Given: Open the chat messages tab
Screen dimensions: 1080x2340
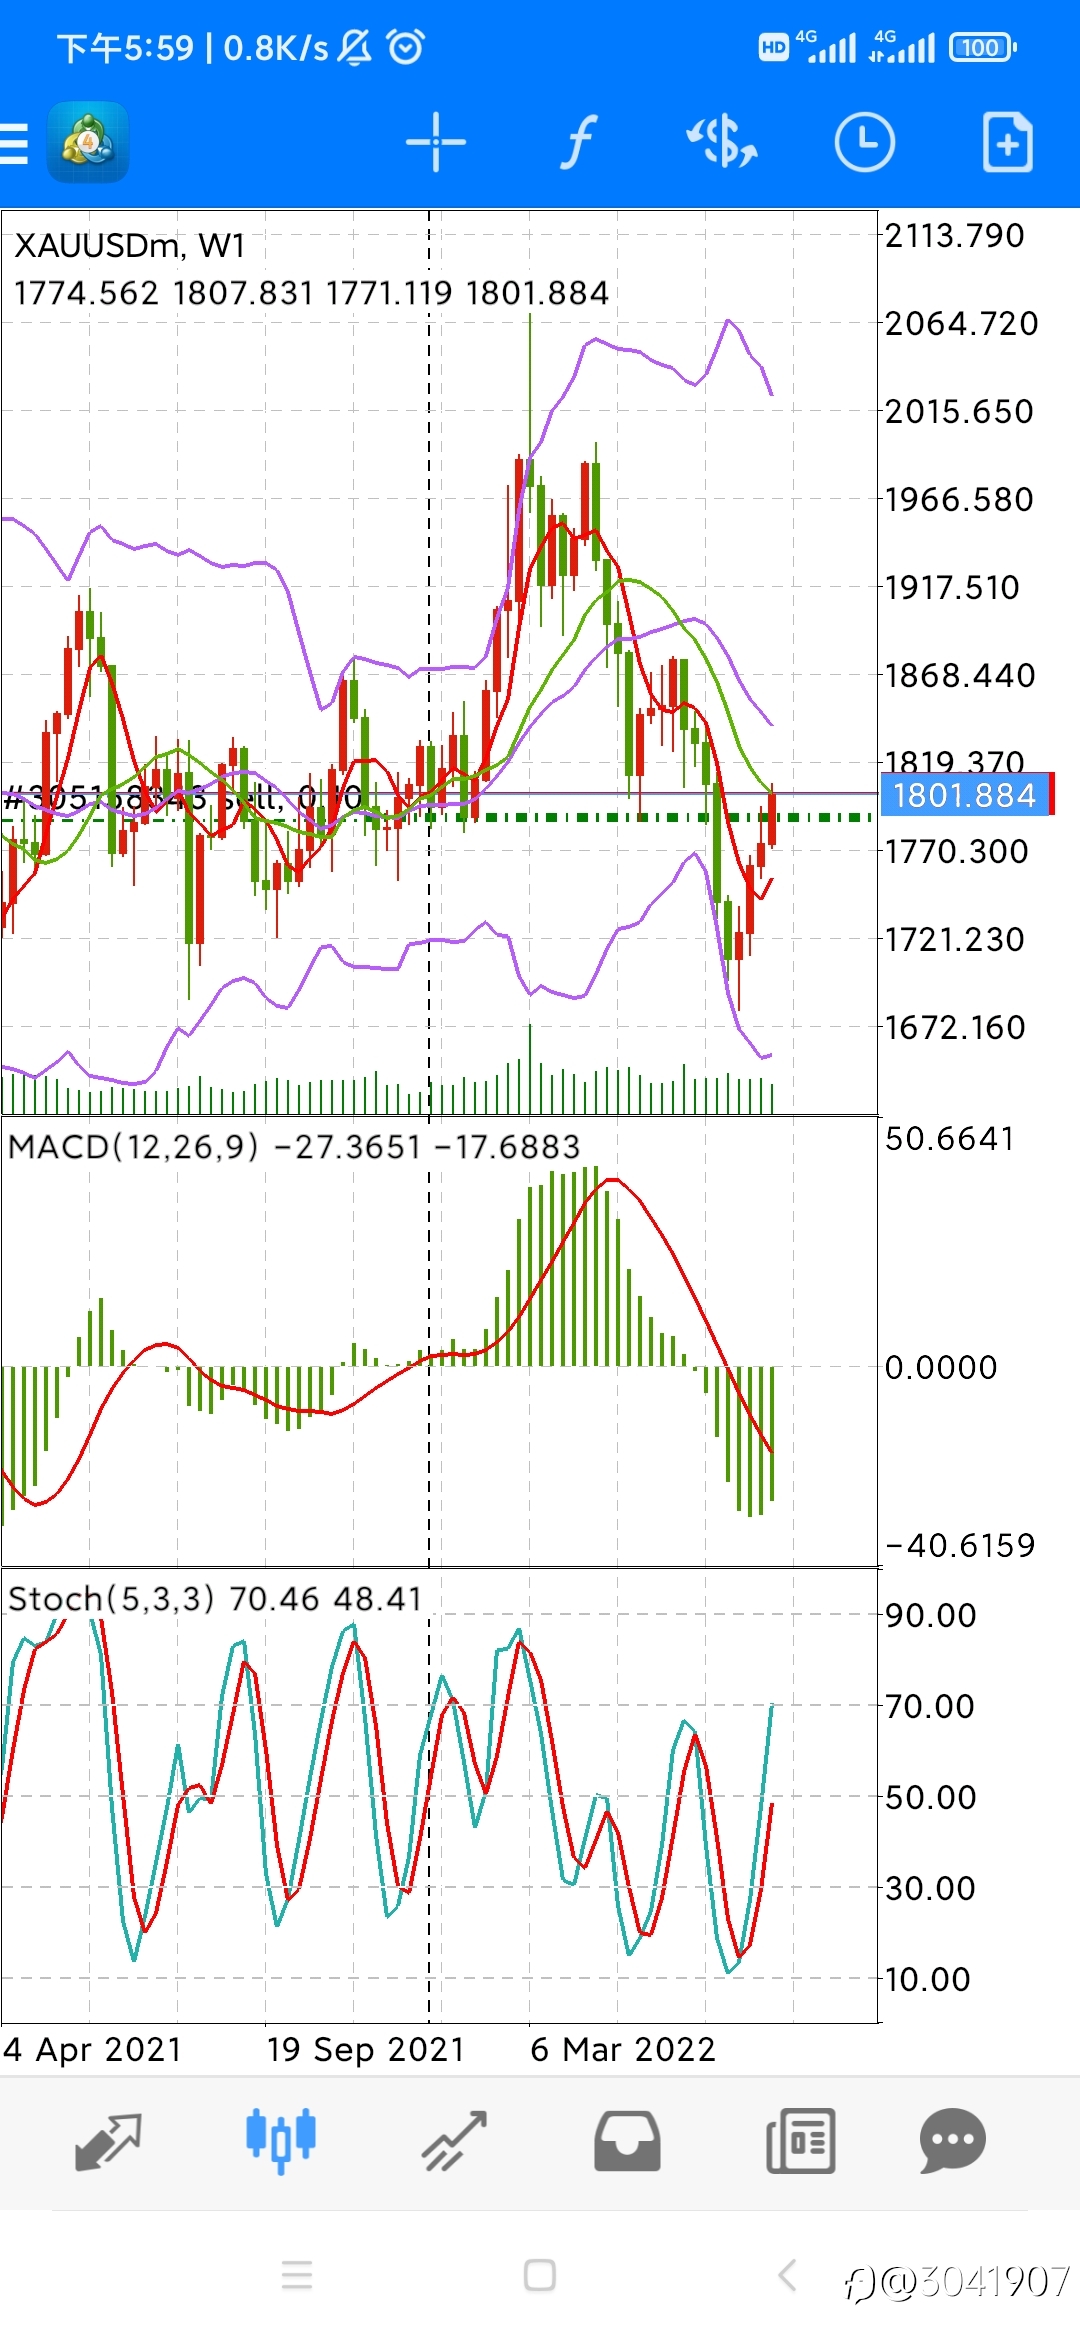Looking at the screenshot, I should (953, 2141).
